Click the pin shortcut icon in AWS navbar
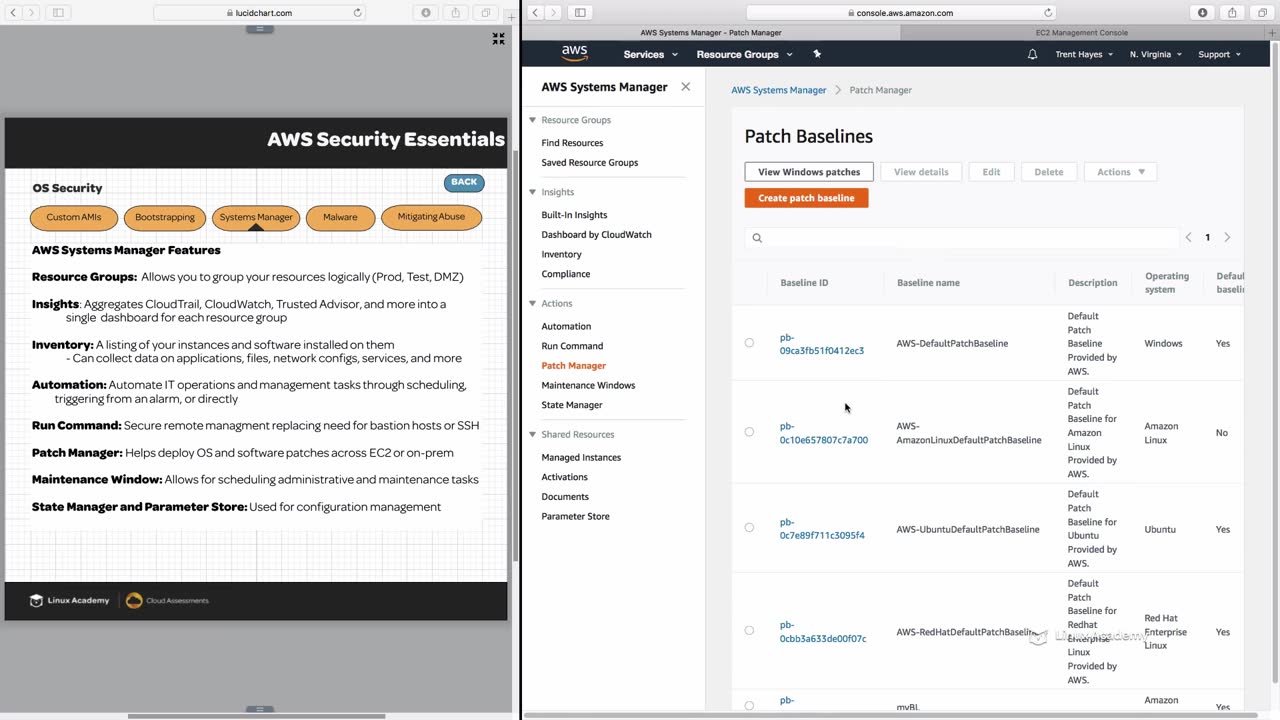The height and width of the screenshot is (720, 1280). (816, 54)
